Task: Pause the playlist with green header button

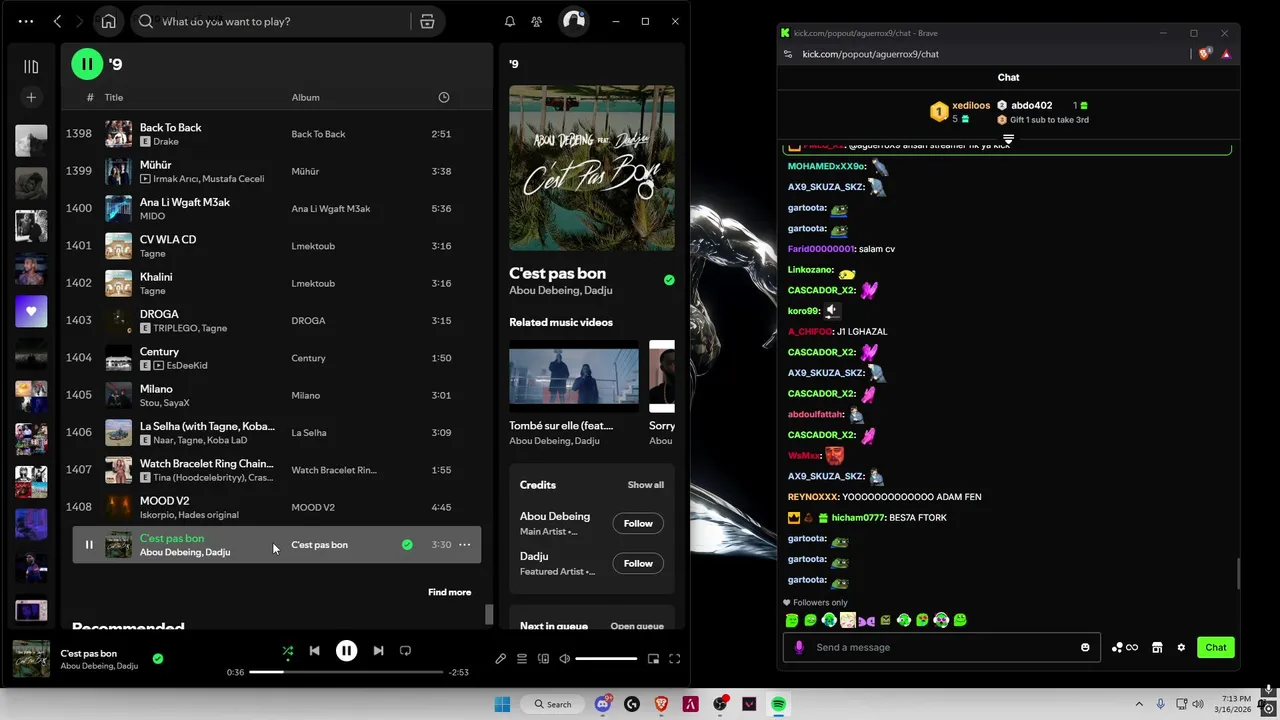Action: [87, 64]
